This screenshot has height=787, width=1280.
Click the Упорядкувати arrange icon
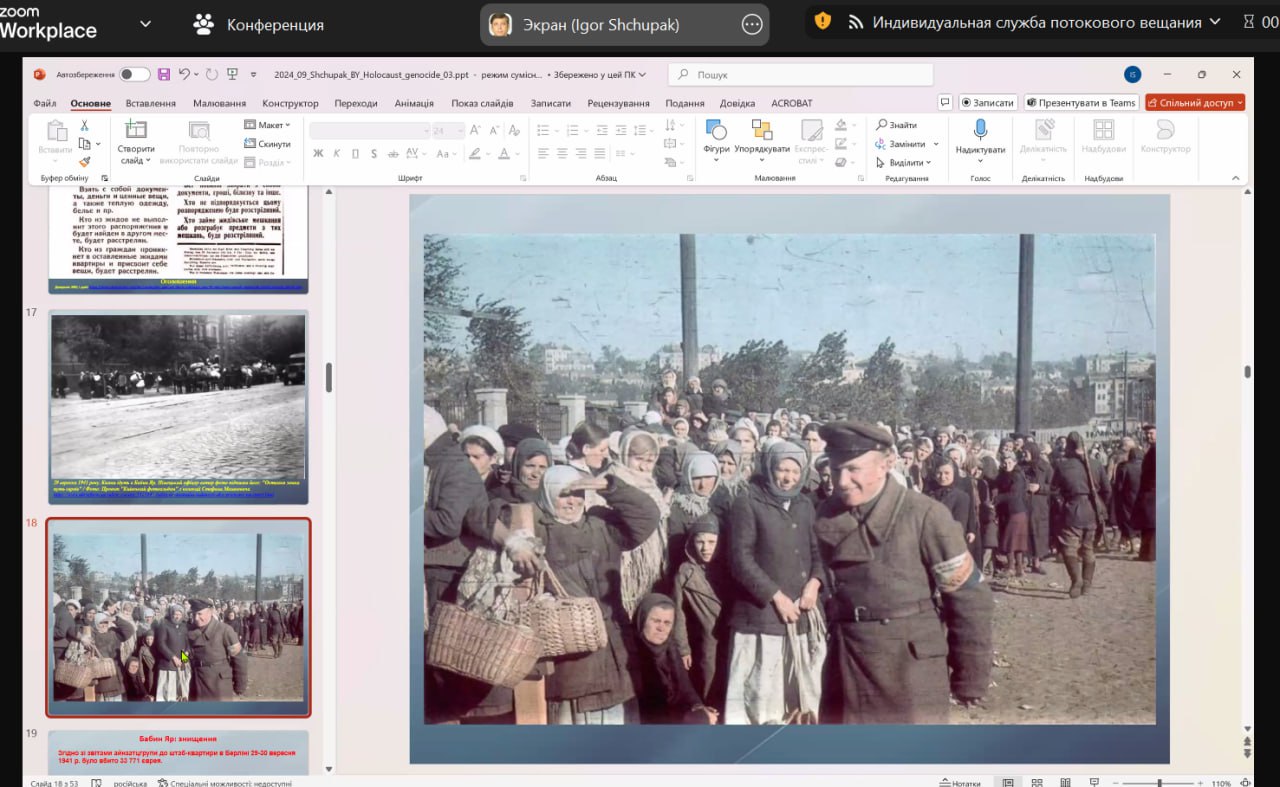762,130
